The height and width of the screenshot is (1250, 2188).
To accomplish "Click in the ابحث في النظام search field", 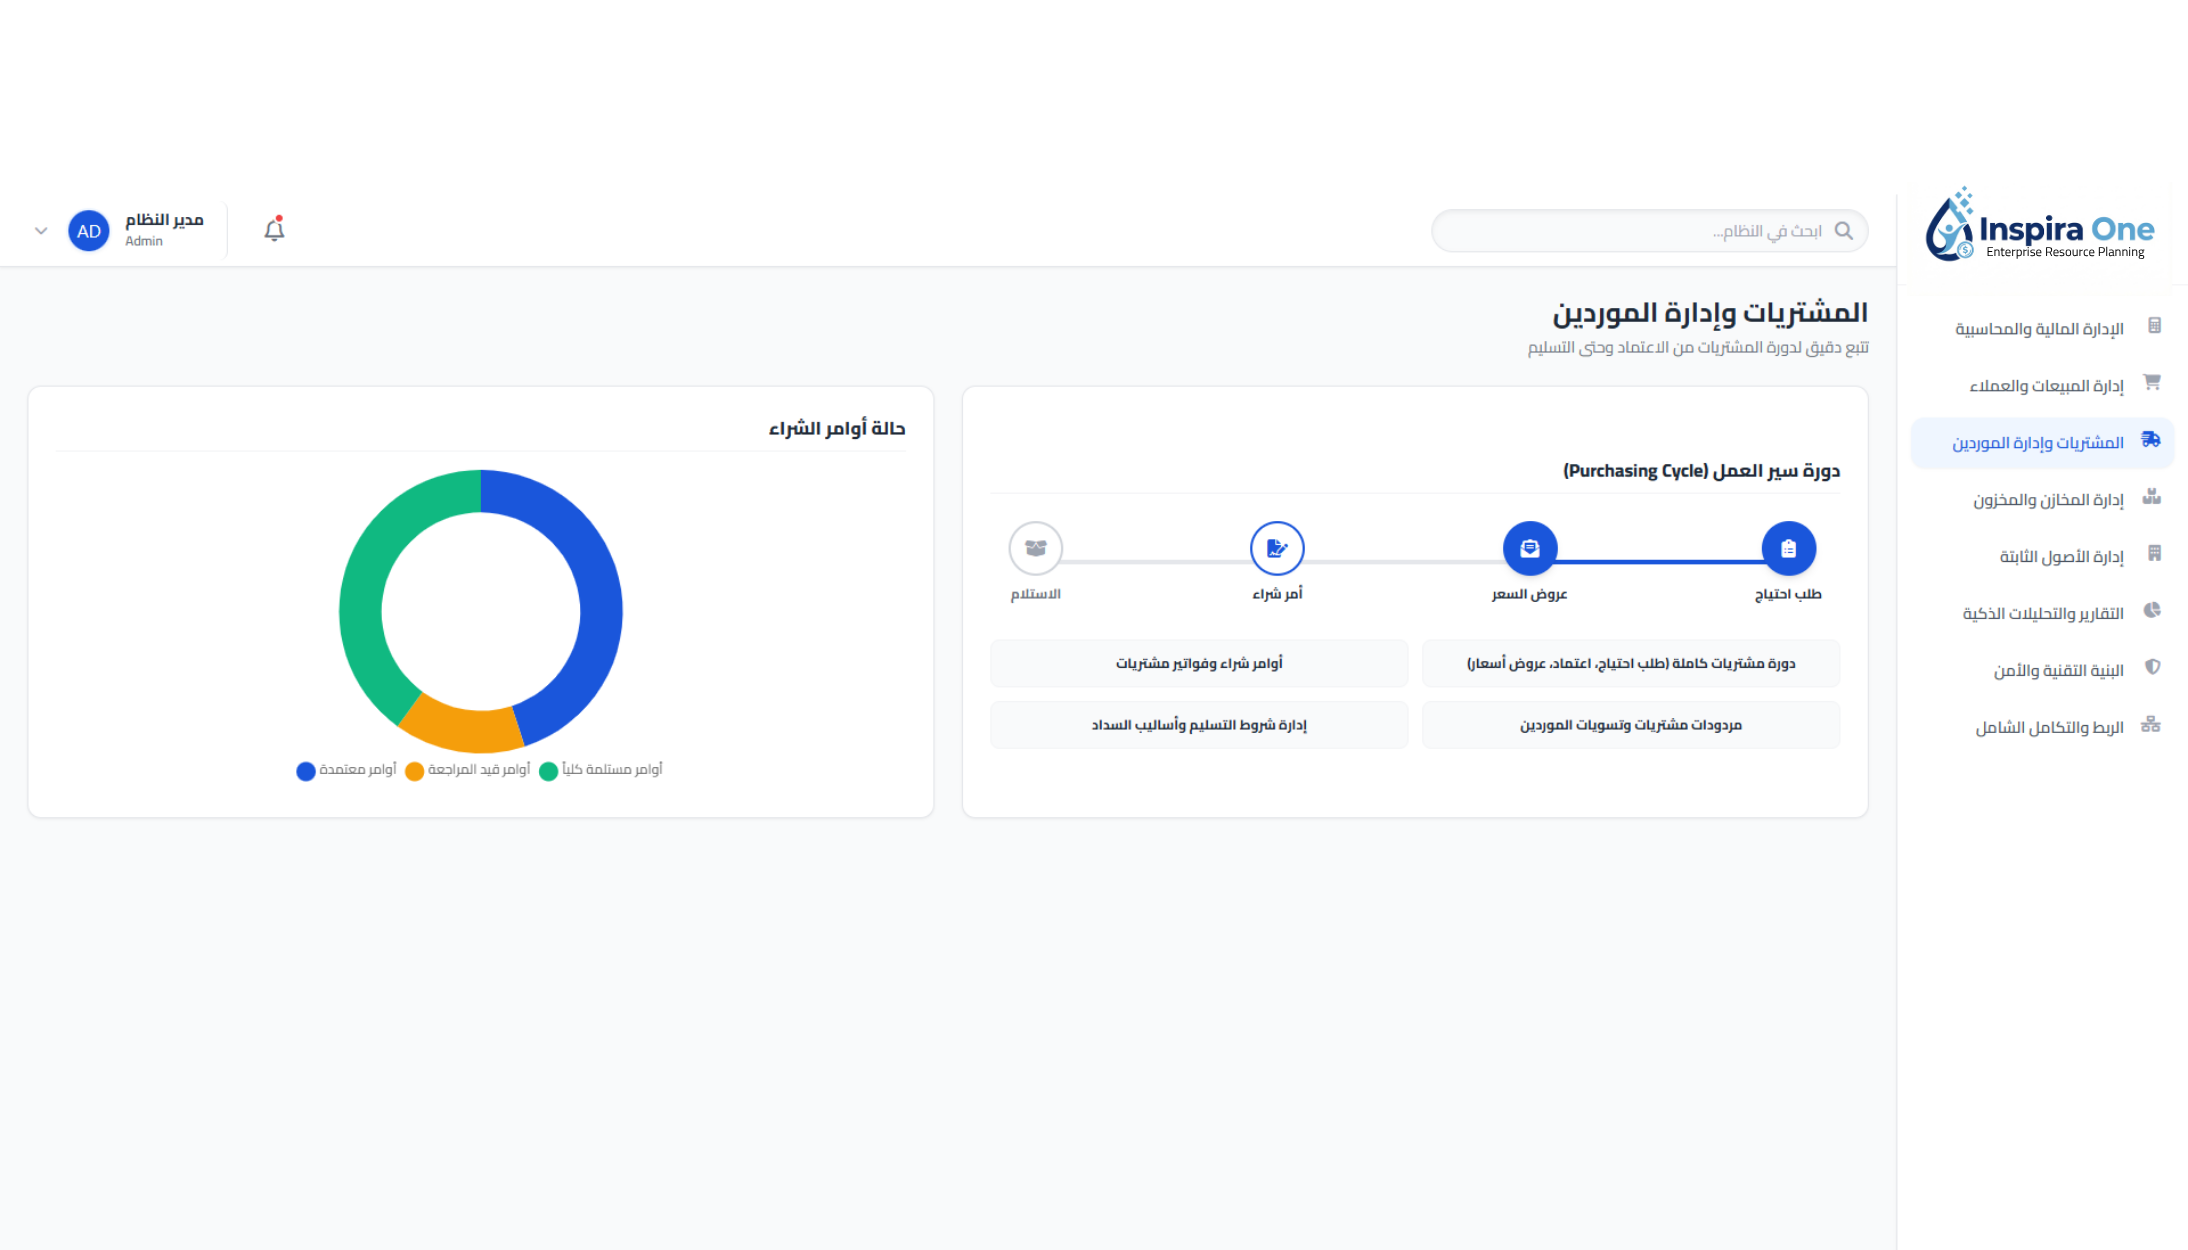I will click(x=1649, y=231).
